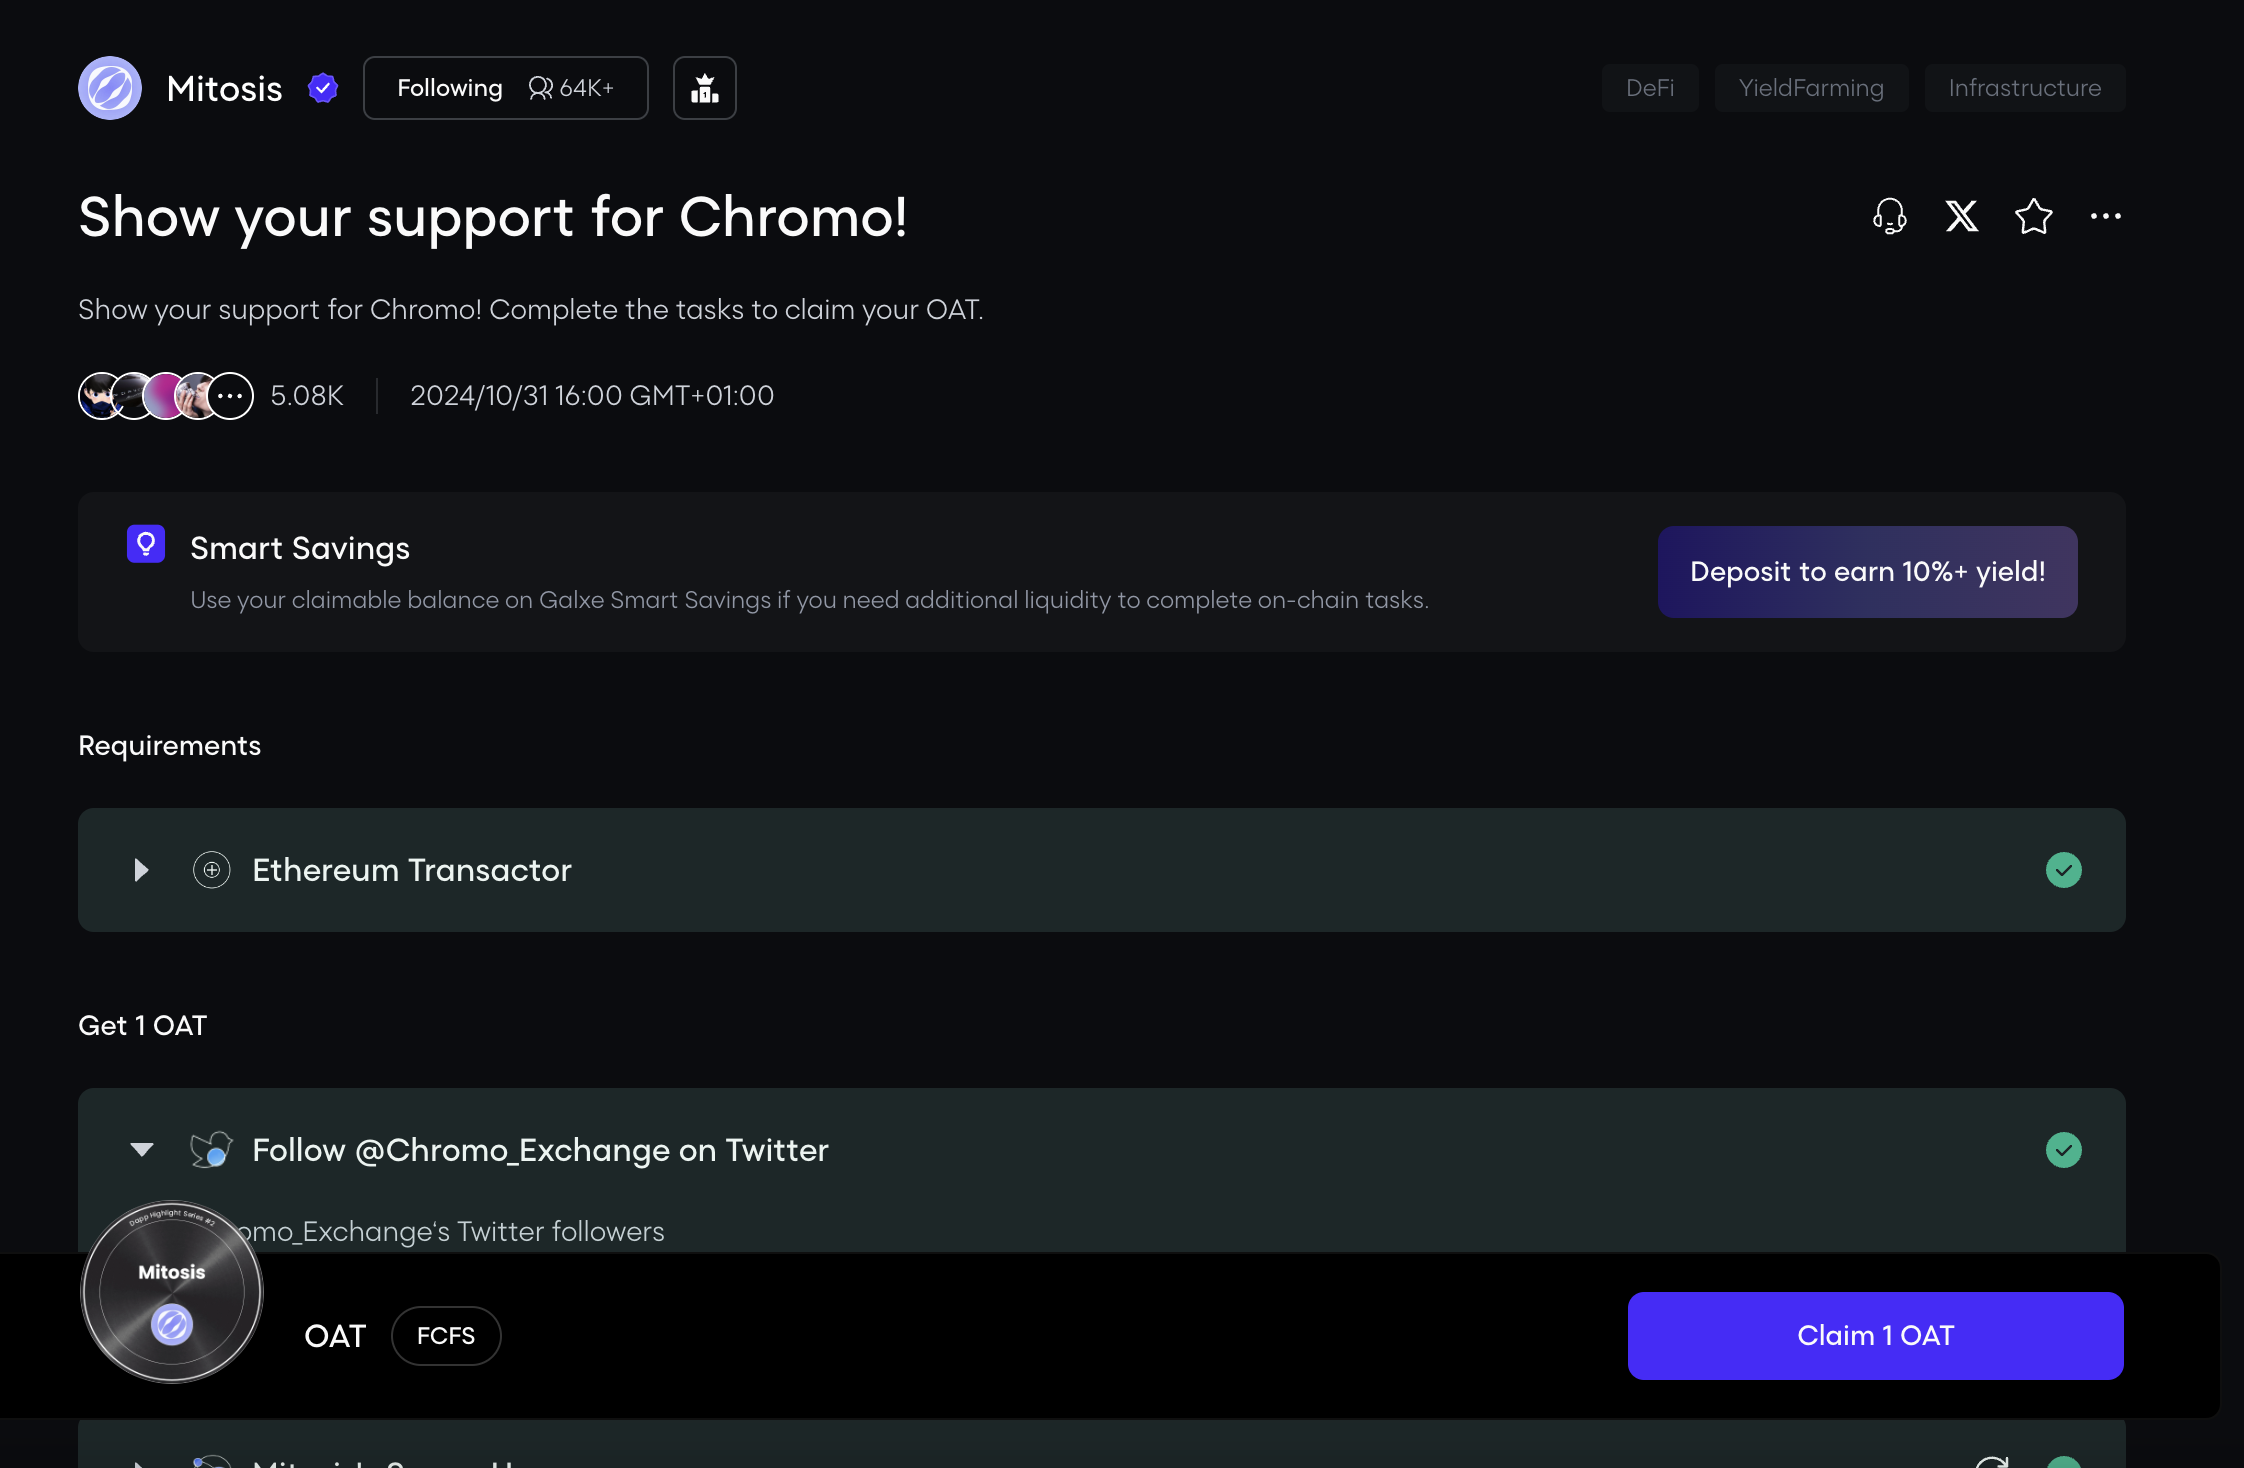This screenshot has width=2244, height=1468.
Task: Click the blue verified badge next to Mitosis
Action: pyautogui.click(x=322, y=88)
